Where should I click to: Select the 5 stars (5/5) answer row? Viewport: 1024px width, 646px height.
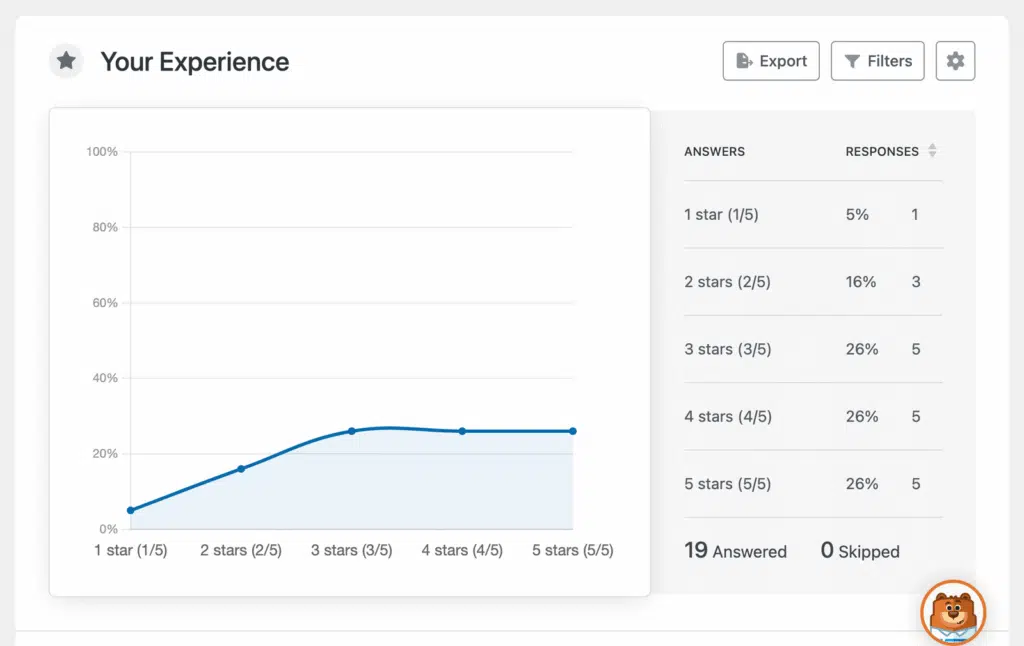(x=813, y=484)
